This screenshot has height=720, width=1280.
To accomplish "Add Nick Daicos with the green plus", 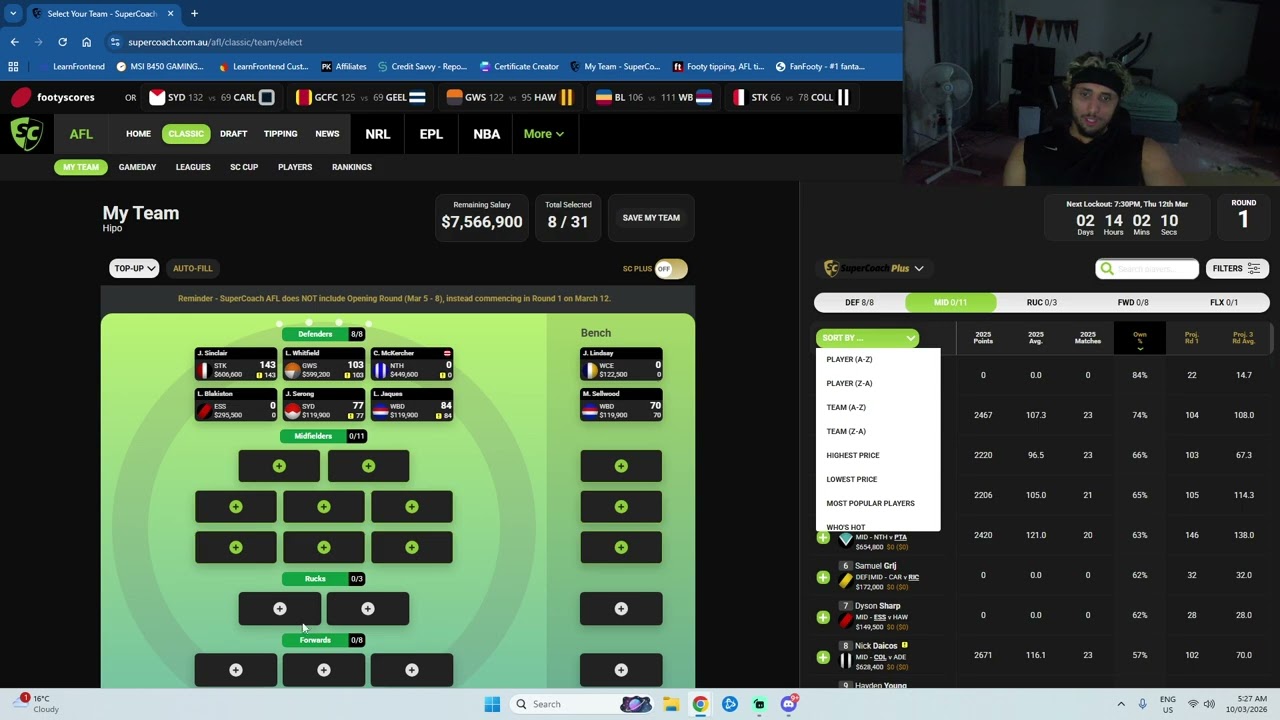I will (x=823, y=657).
